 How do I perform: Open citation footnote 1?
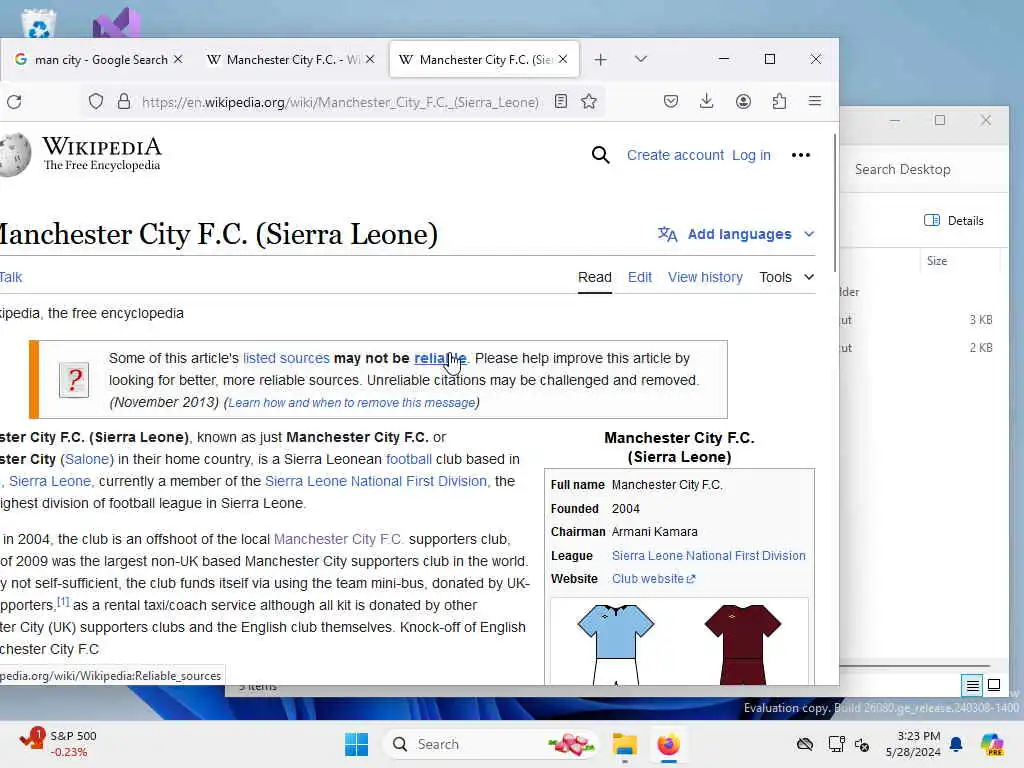tap(63, 601)
